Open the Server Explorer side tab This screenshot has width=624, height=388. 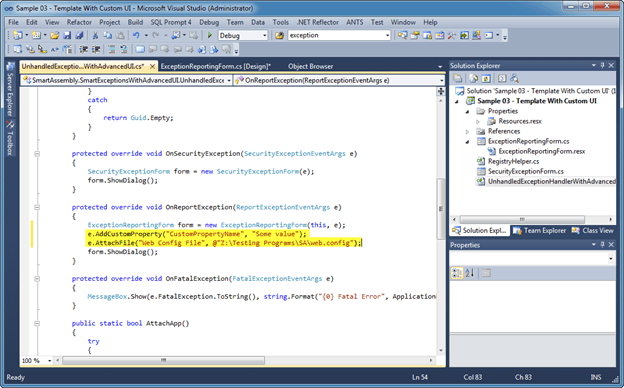[x=10, y=90]
